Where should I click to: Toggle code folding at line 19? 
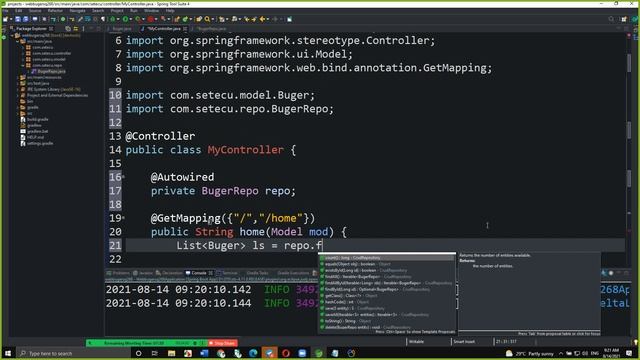point(123,218)
